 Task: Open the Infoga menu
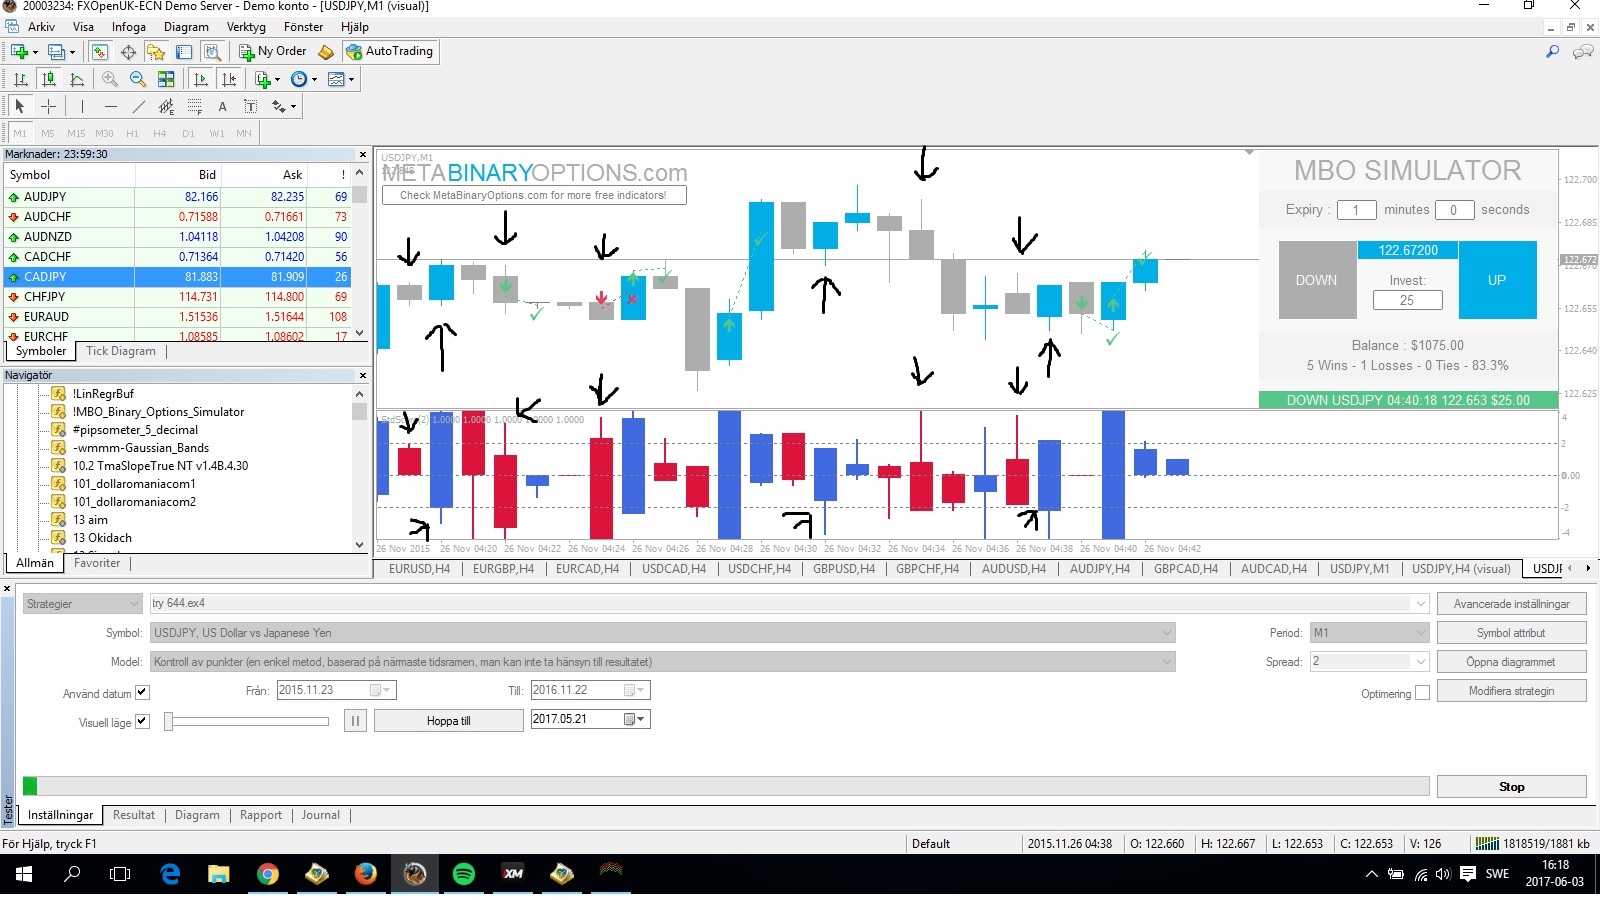click(x=128, y=27)
